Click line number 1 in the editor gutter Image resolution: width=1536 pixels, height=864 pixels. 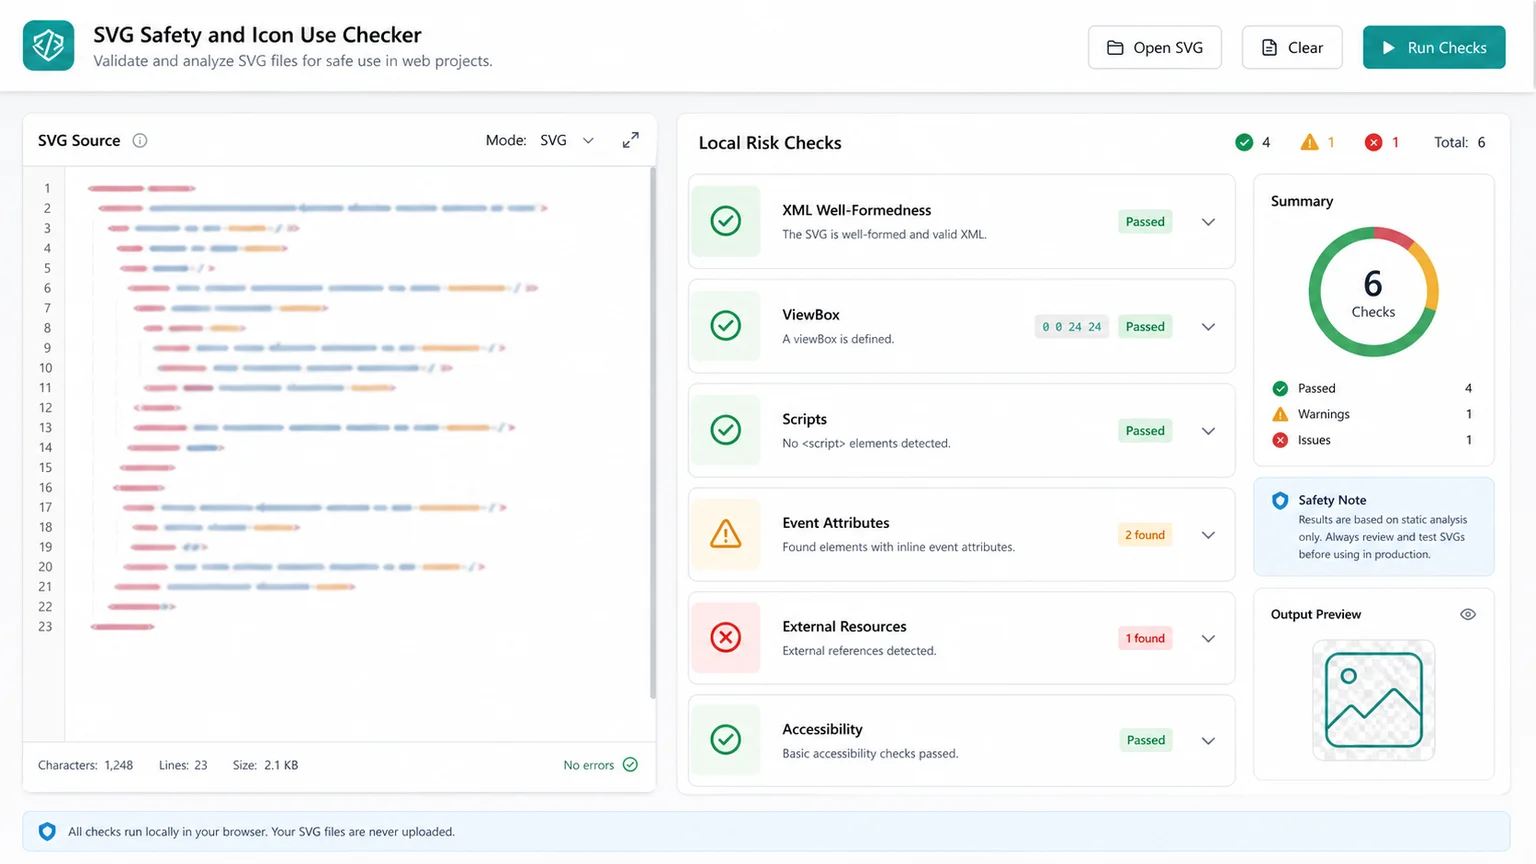(46, 188)
